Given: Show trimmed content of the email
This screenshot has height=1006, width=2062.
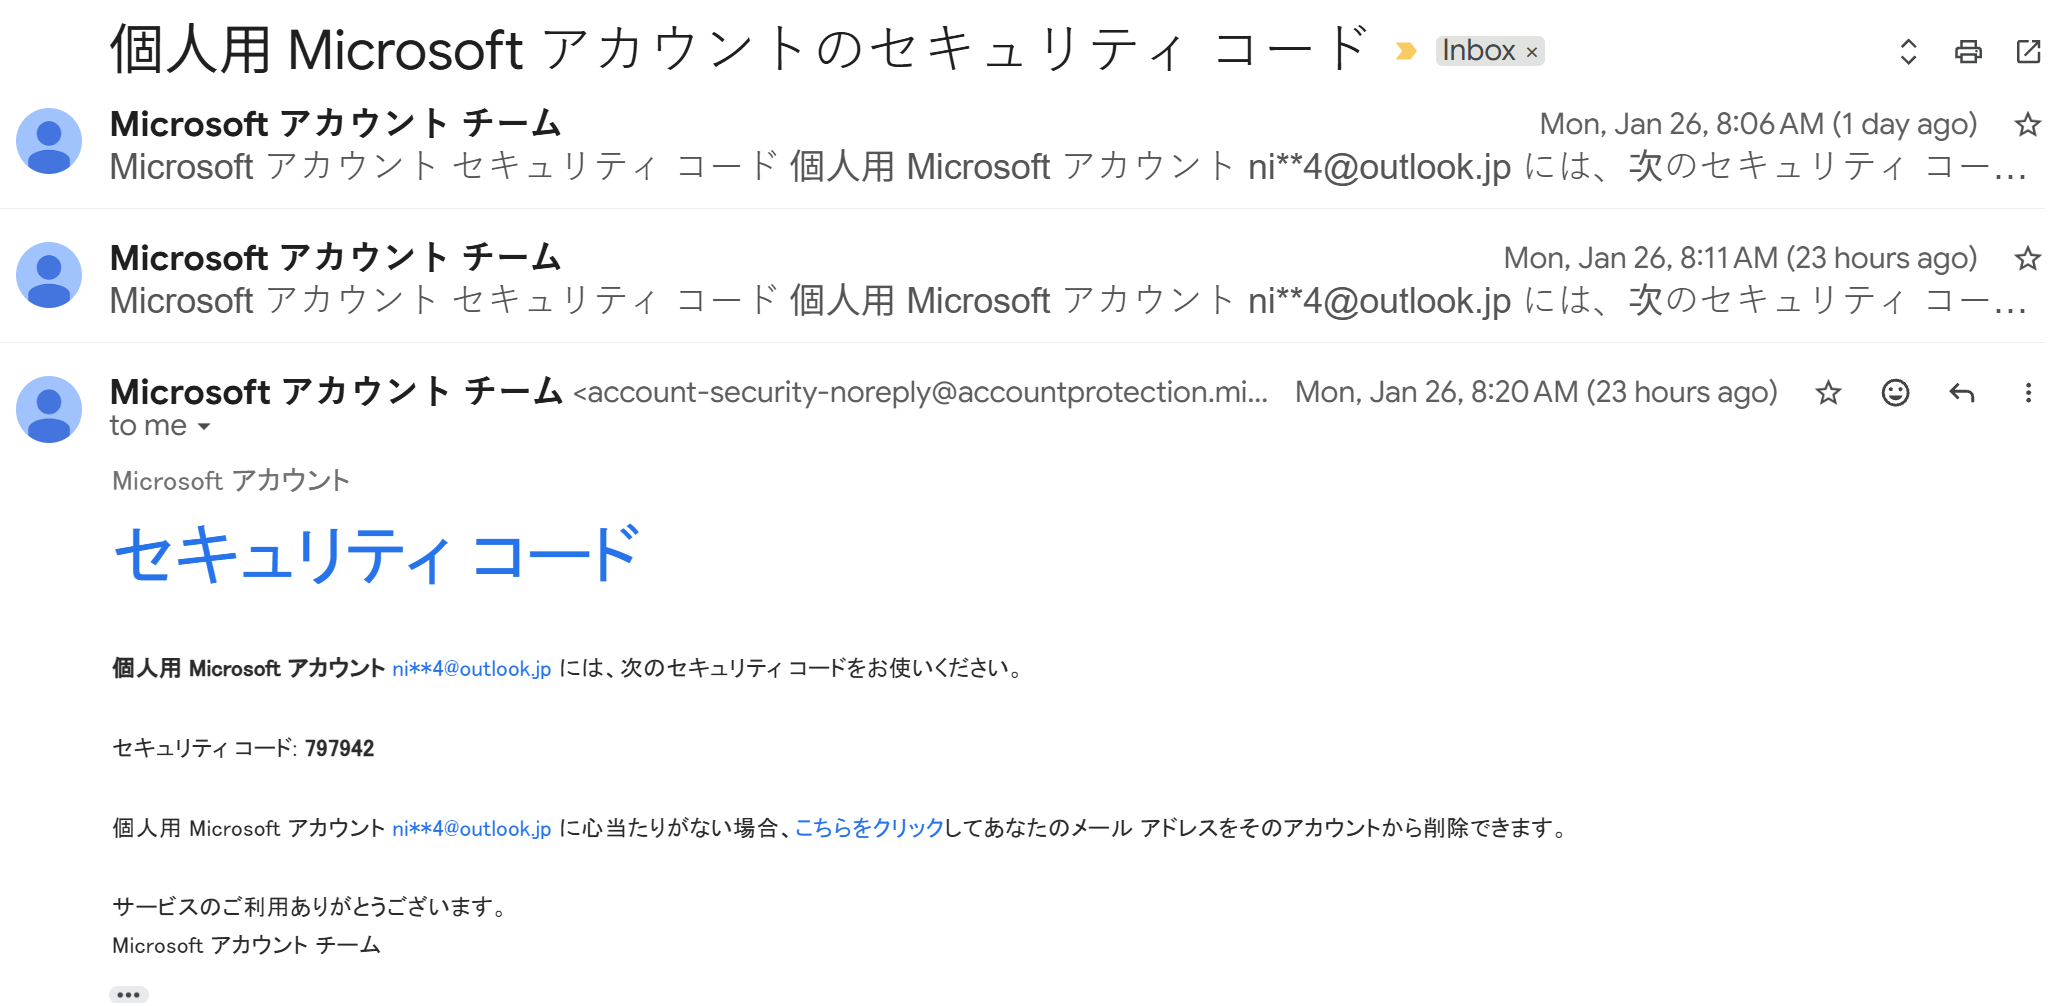Looking at the screenshot, I should coord(128,993).
